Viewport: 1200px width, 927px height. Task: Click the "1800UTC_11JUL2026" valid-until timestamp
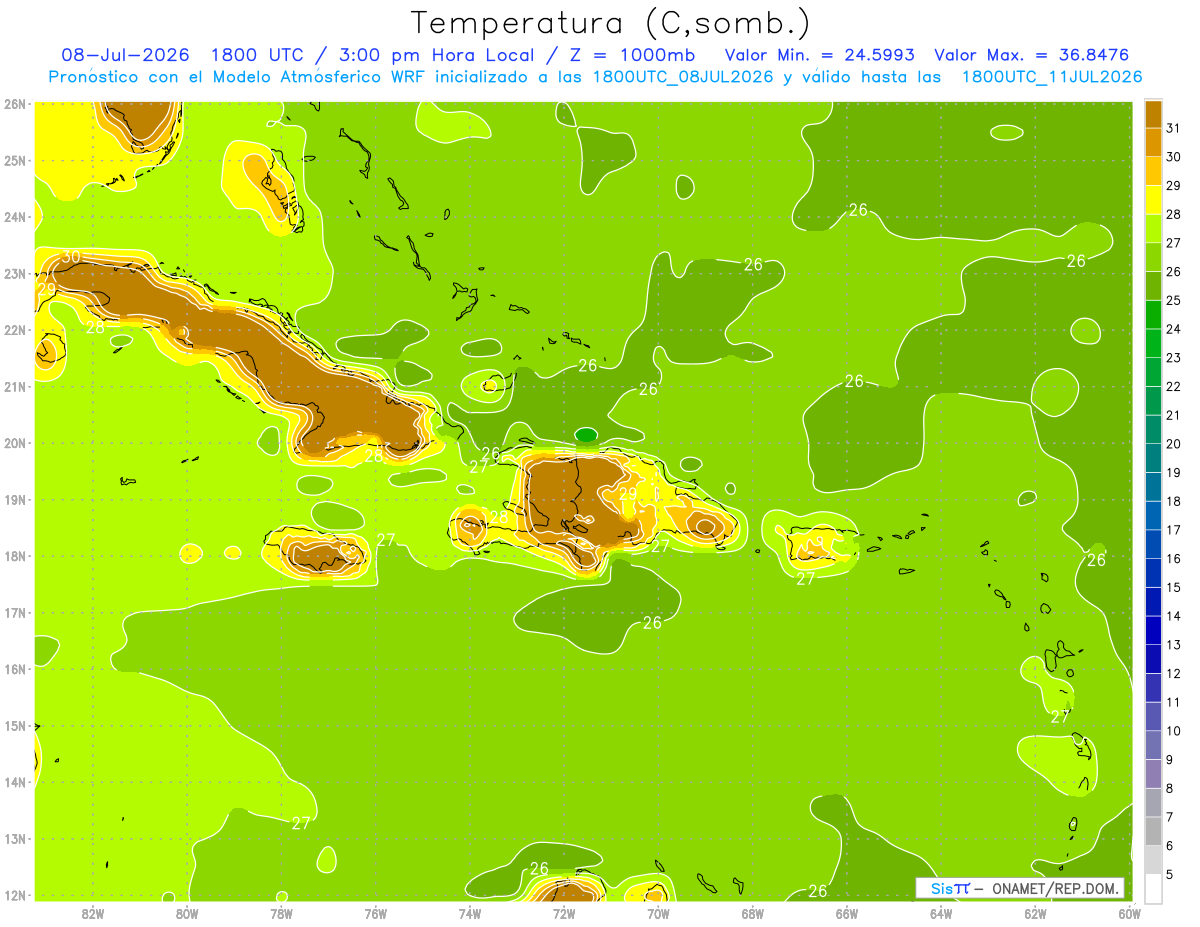coord(1052,76)
